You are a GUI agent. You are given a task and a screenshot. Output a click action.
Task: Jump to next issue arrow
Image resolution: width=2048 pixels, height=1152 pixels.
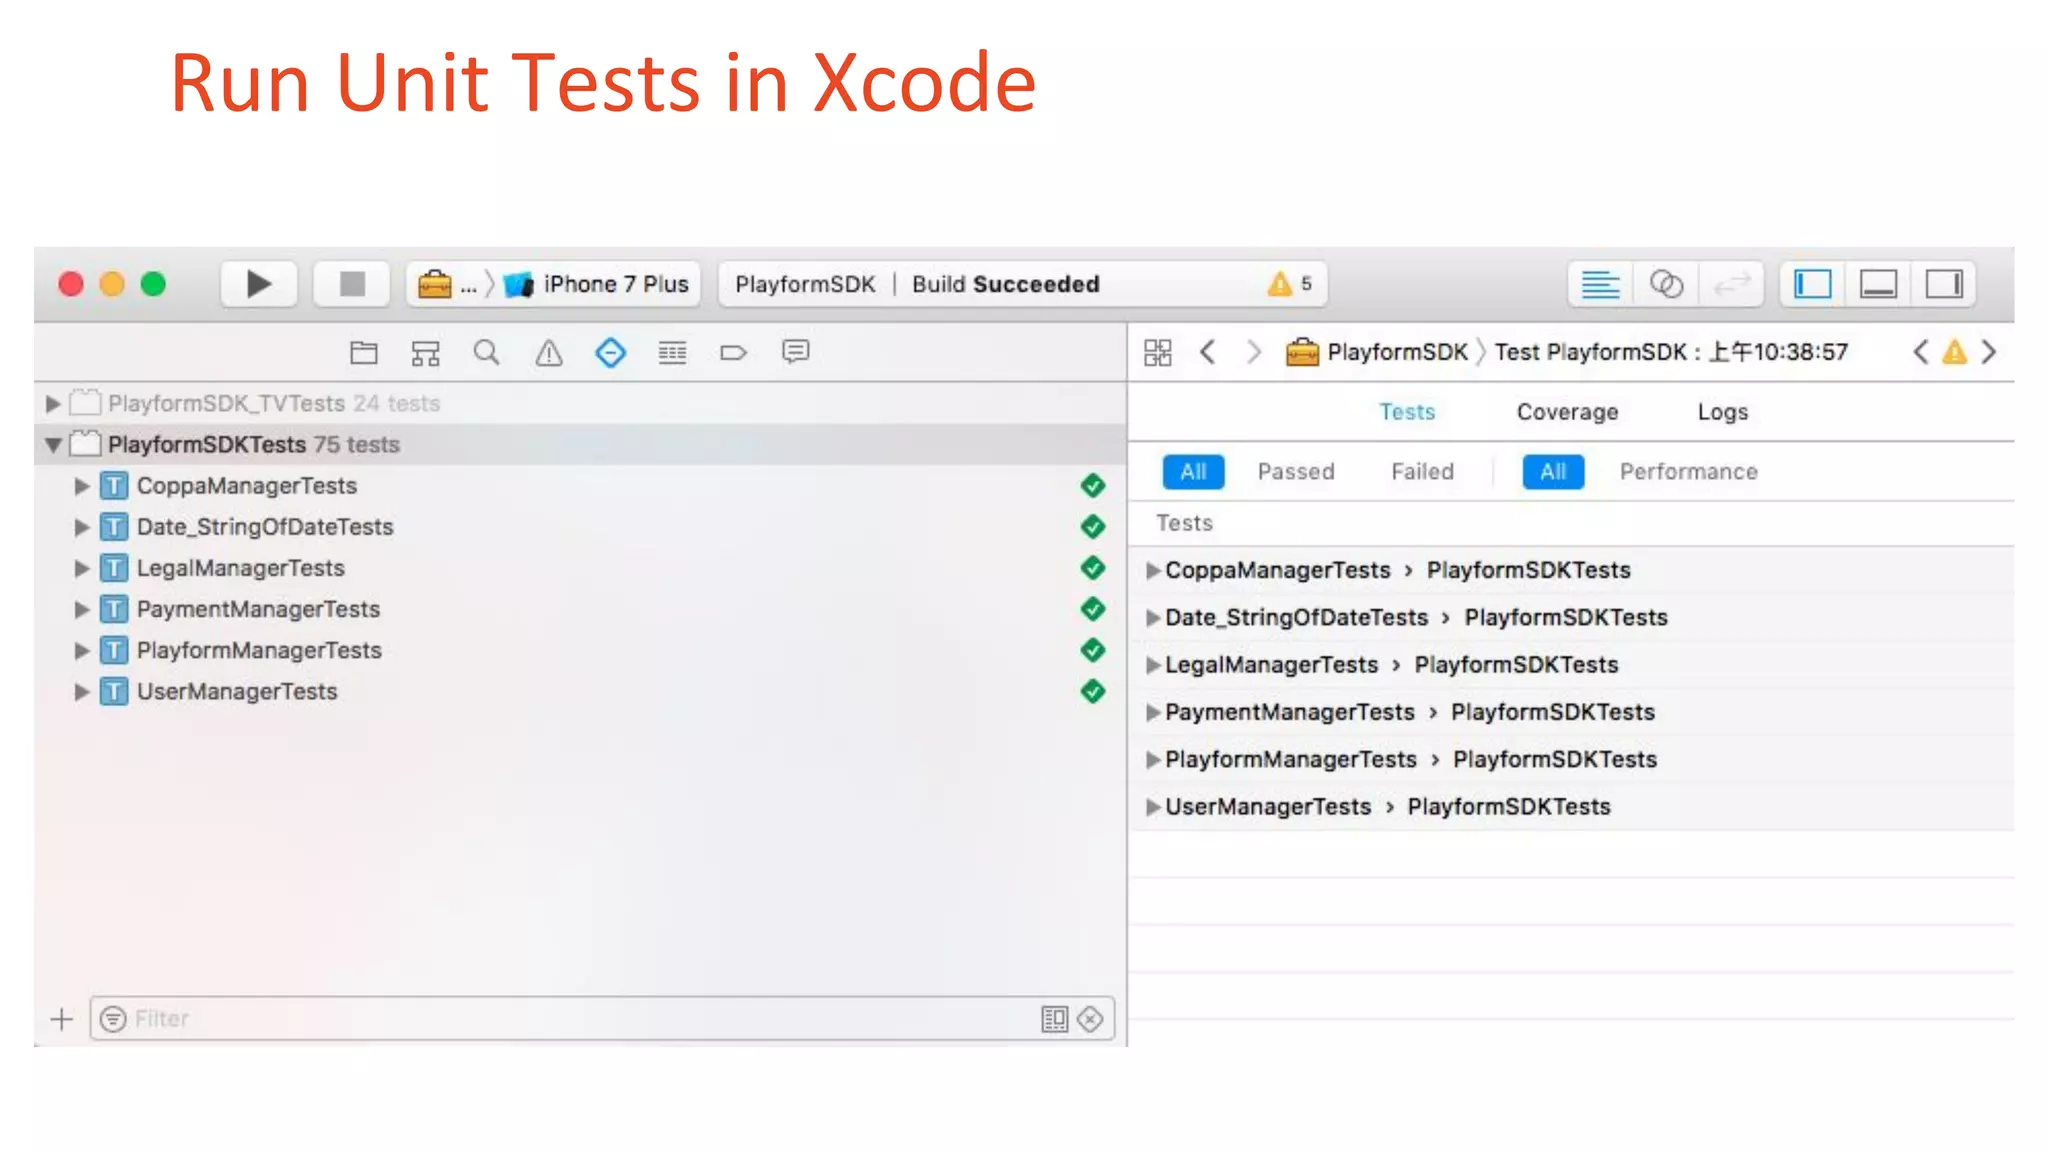[x=1989, y=352]
